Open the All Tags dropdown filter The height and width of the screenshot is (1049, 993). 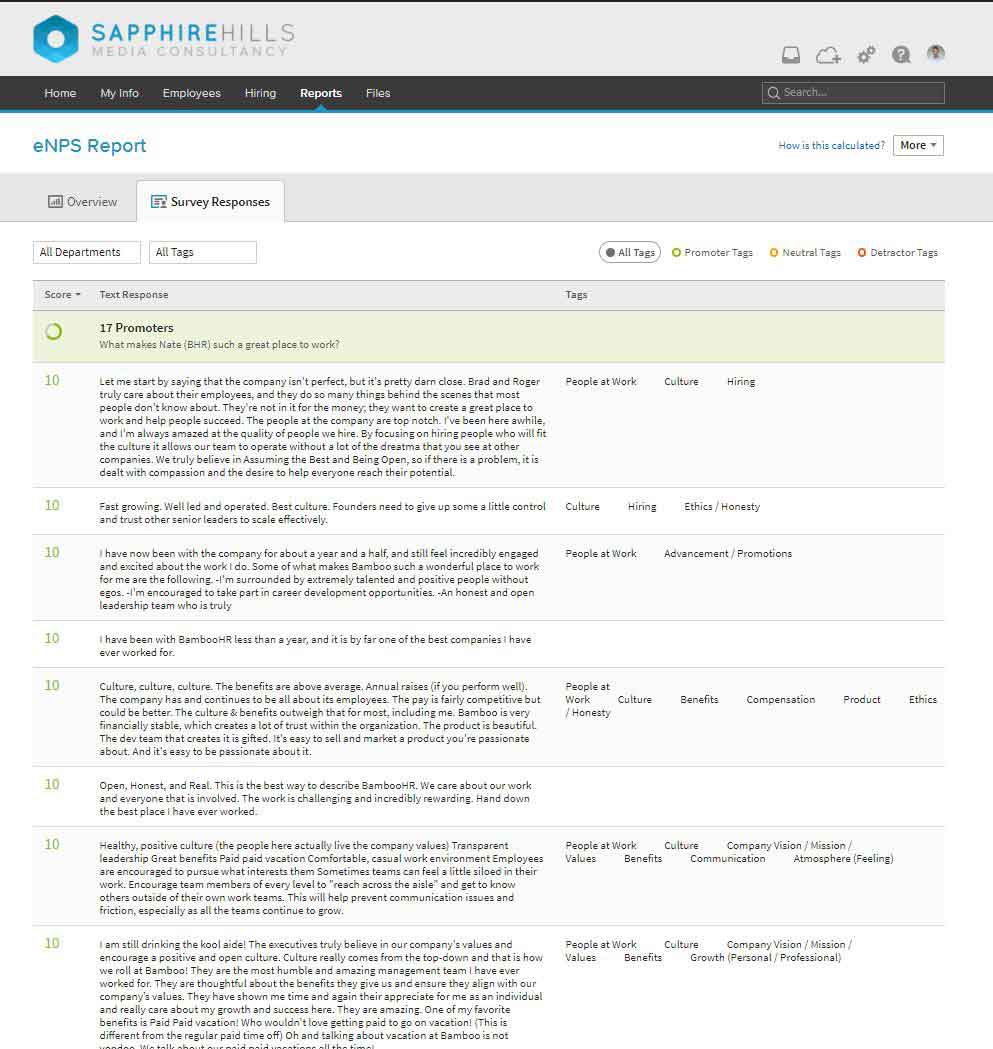pyautogui.click(x=203, y=252)
